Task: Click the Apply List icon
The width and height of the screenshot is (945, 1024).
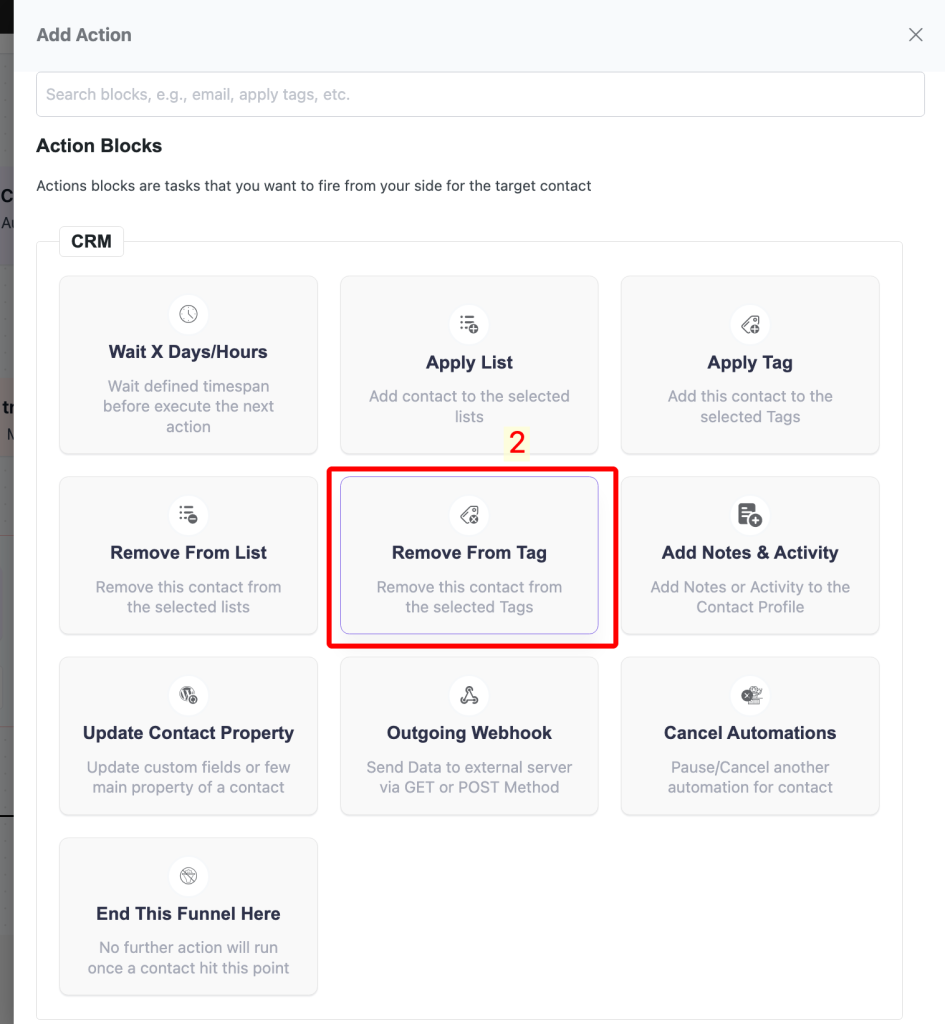Action: (469, 324)
